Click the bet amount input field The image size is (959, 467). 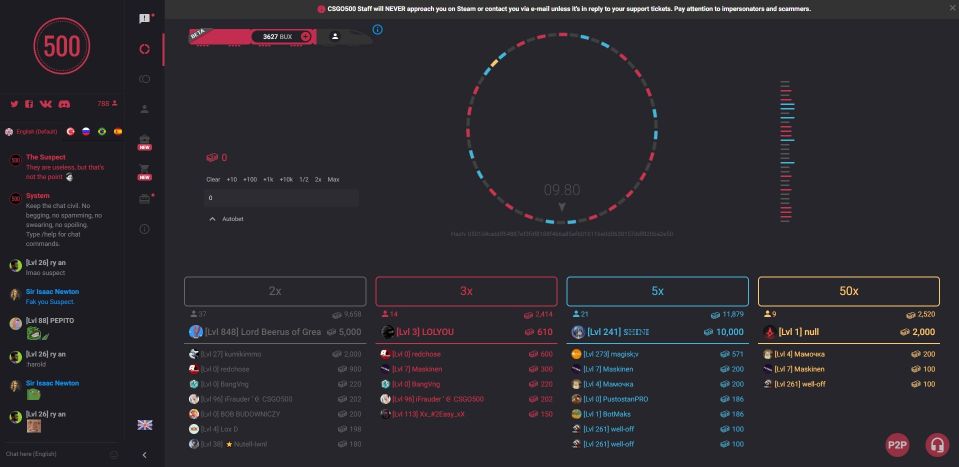(x=280, y=198)
